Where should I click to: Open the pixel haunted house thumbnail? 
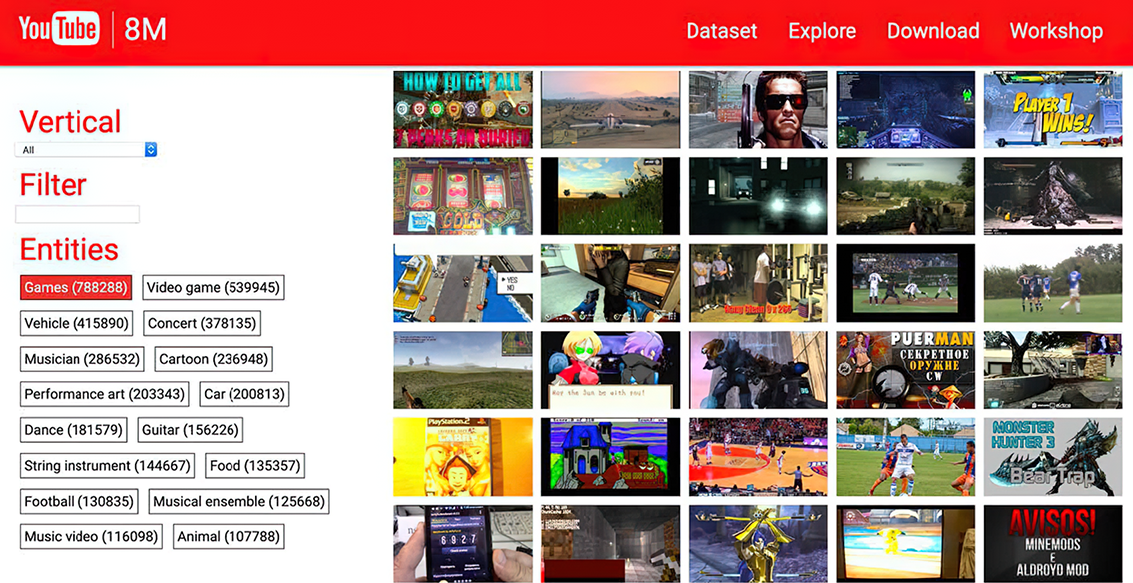point(610,457)
